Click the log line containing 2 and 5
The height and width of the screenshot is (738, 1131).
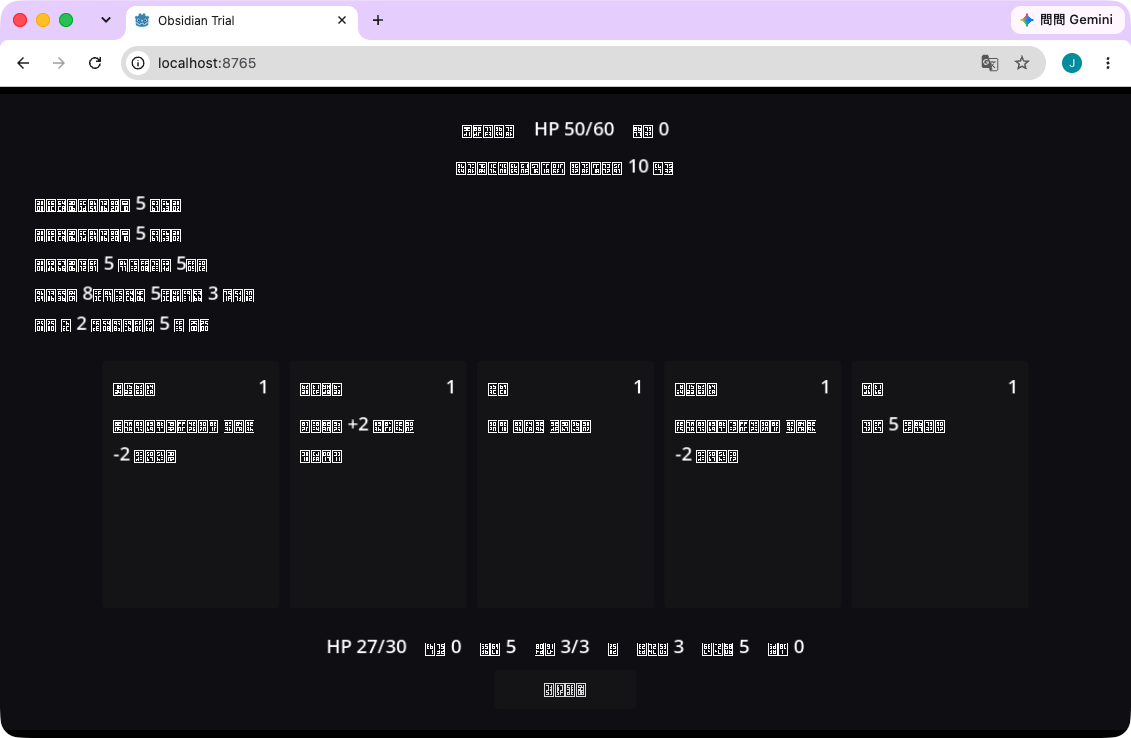click(122, 325)
